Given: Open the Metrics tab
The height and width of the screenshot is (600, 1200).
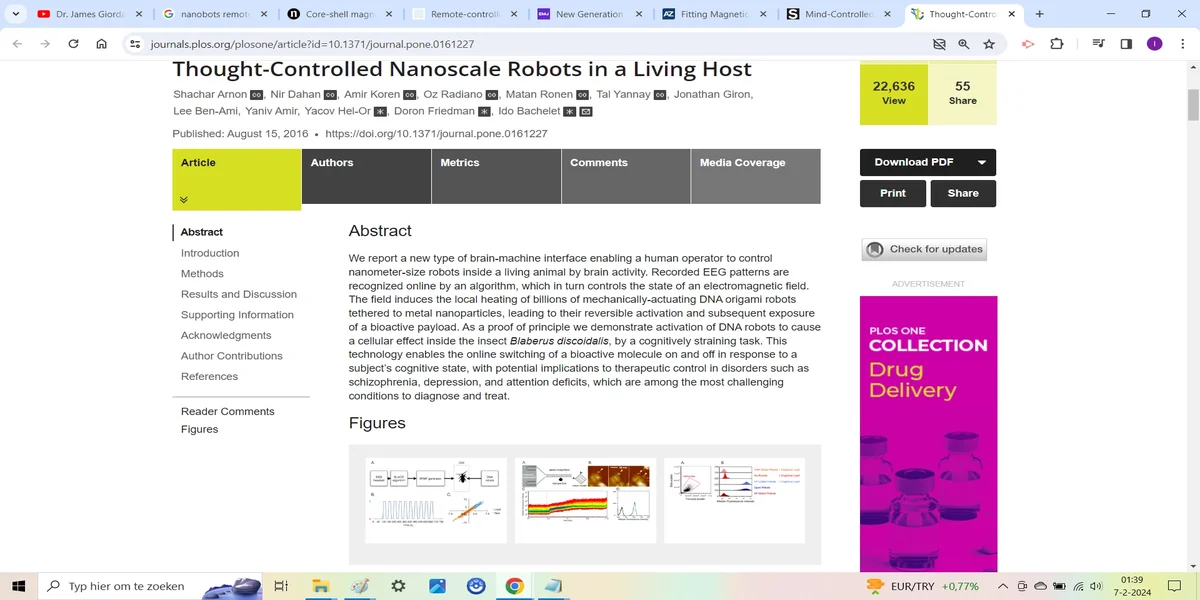Looking at the screenshot, I should 496,176.
